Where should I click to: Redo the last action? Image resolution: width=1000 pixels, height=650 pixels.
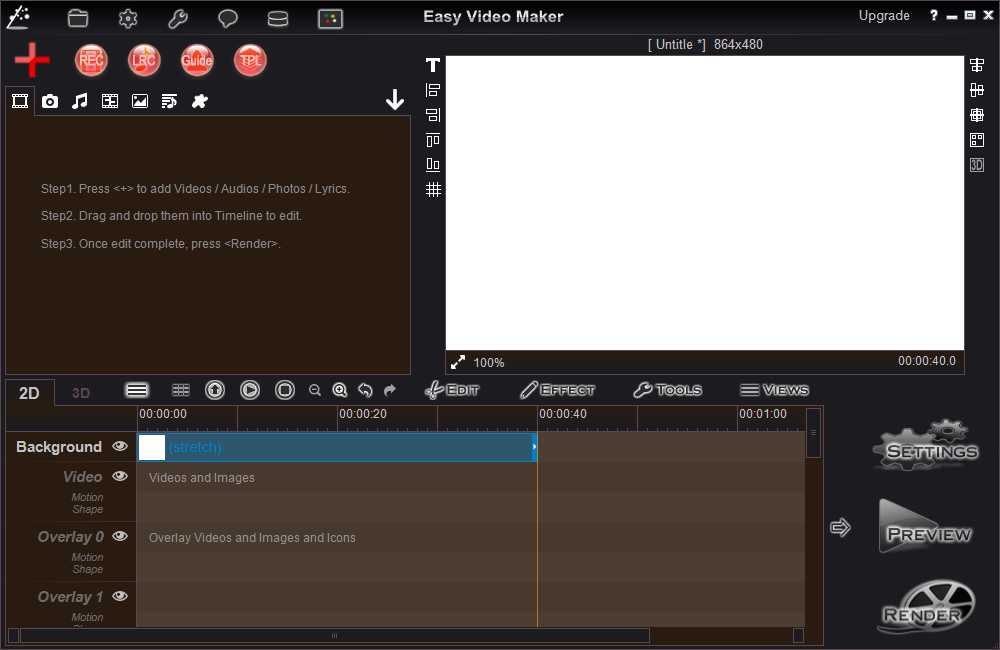[x=390, y=390]
